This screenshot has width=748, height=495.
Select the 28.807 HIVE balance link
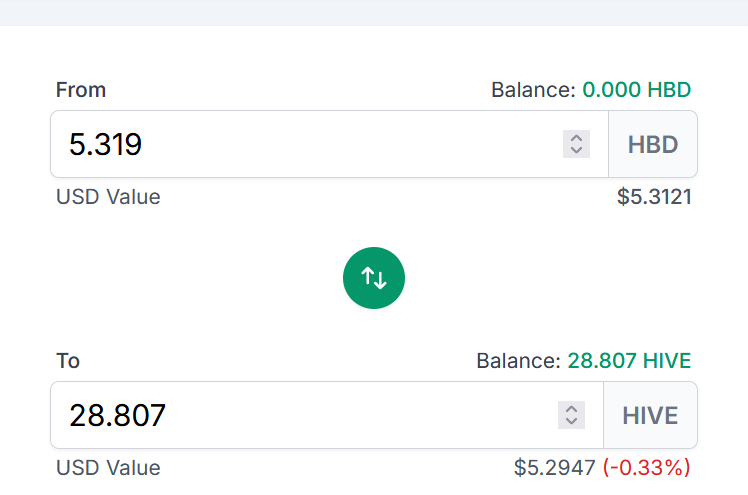(629, 361)
